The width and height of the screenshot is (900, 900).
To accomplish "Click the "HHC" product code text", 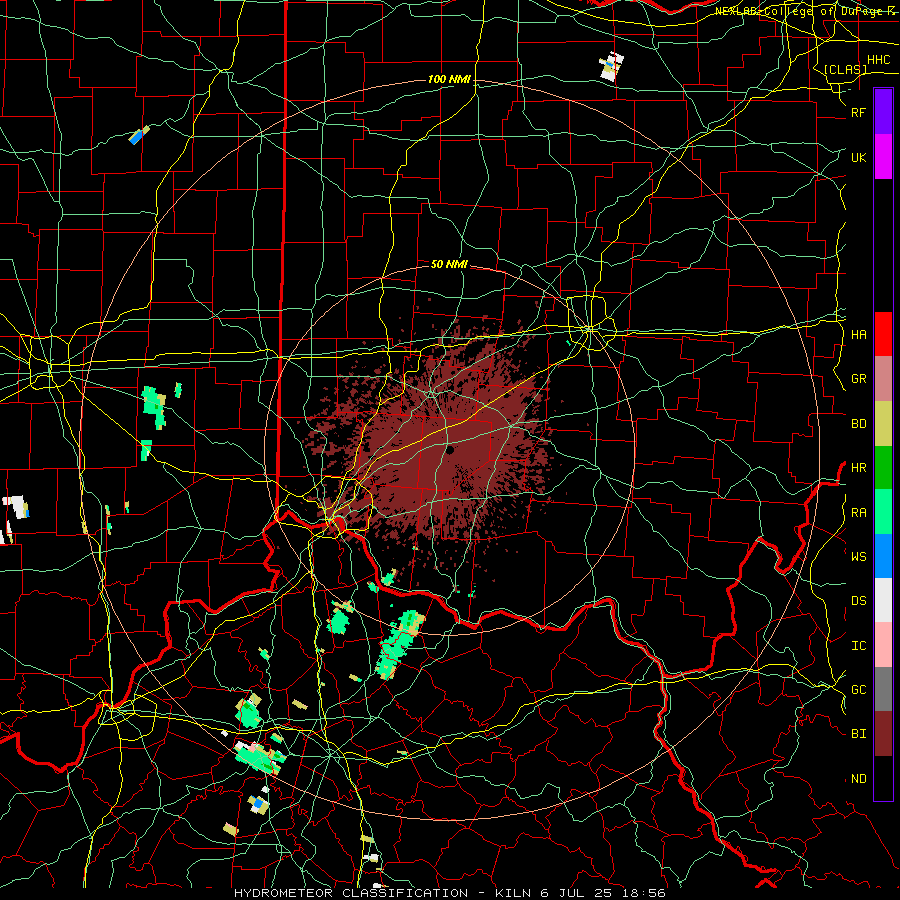I will click(x=878, y=60).
